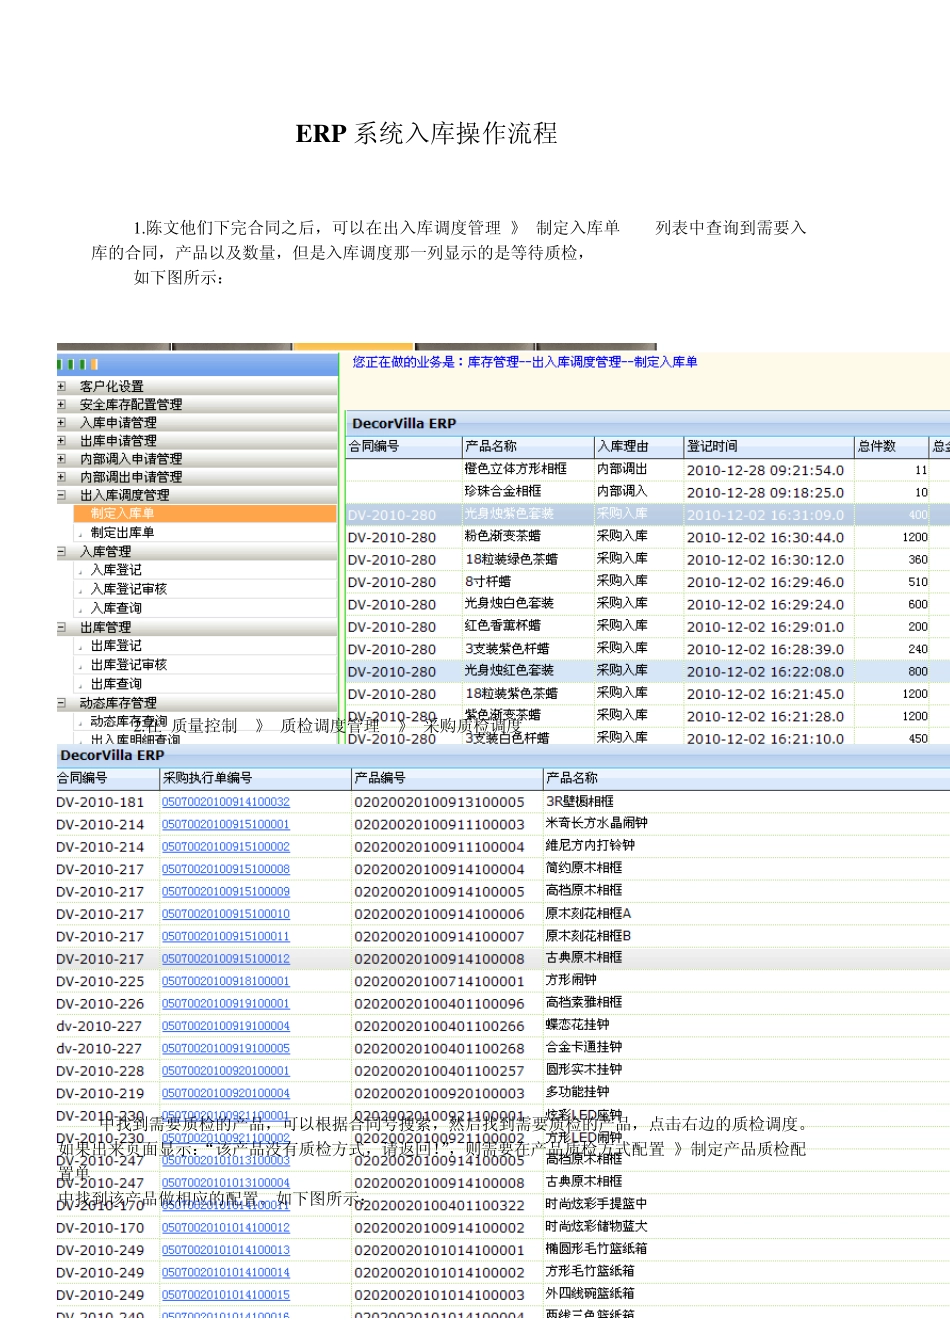The width and height of the screenshot is (950, 1344).
Task: Click product code 02020020100714100001
Action: coord(439,981)
